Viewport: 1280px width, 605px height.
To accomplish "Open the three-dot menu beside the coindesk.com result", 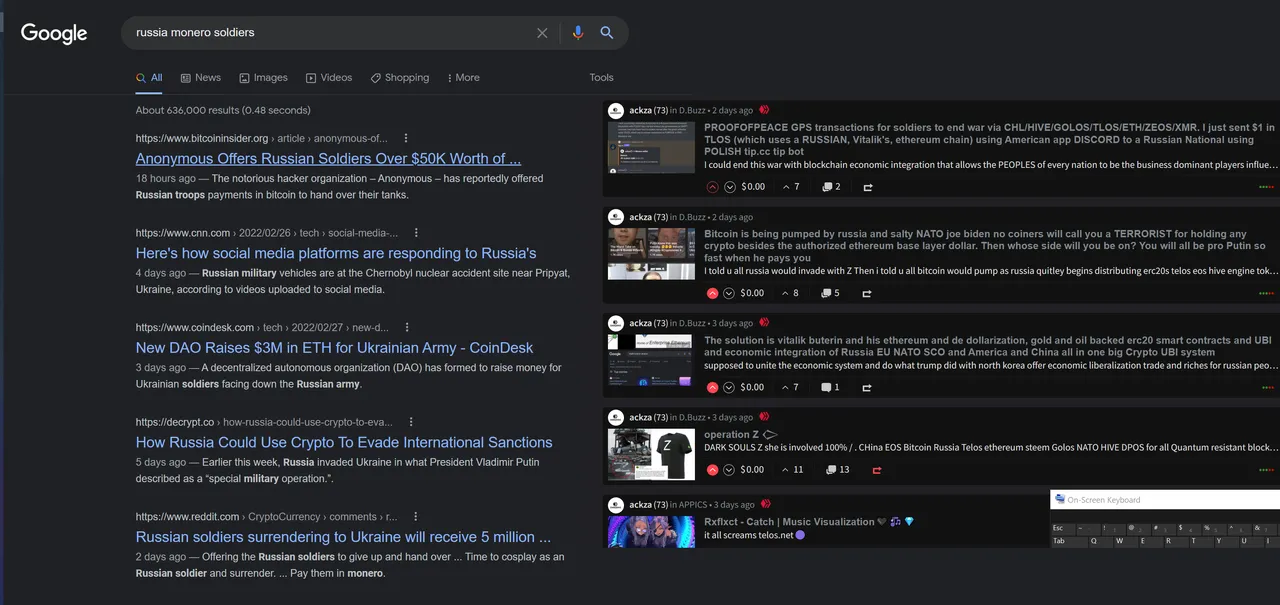I will [407, 327].
